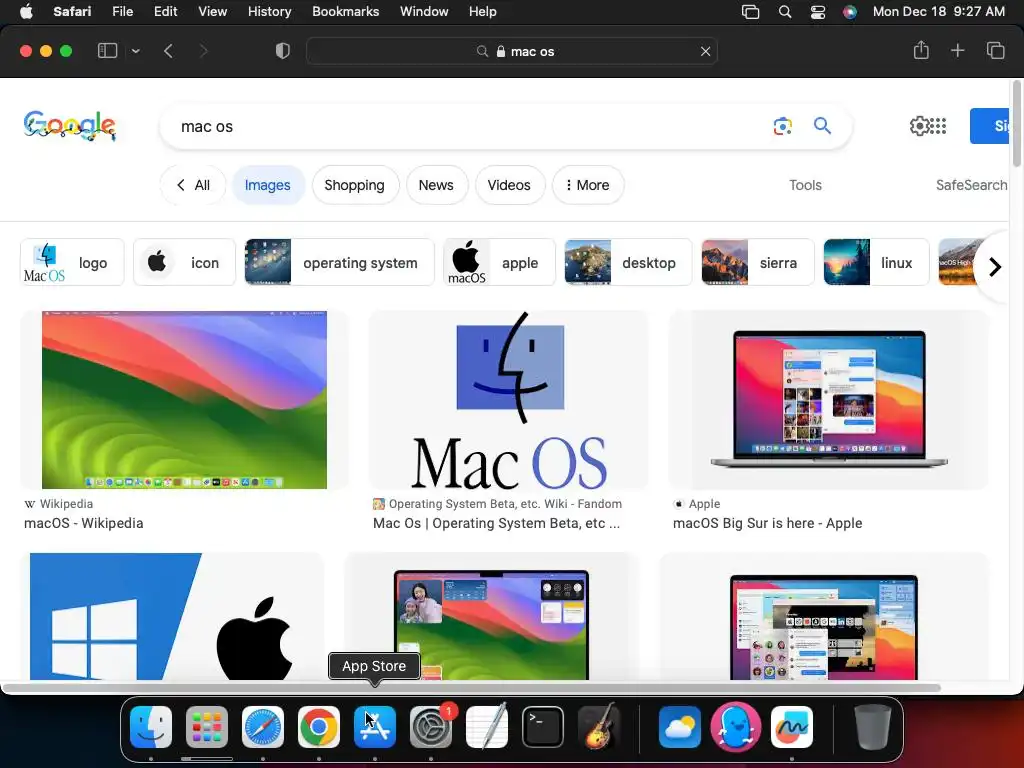Viewport: 1024px width, 768px height.
Task: Switch to News results
Action: (436, 185)
